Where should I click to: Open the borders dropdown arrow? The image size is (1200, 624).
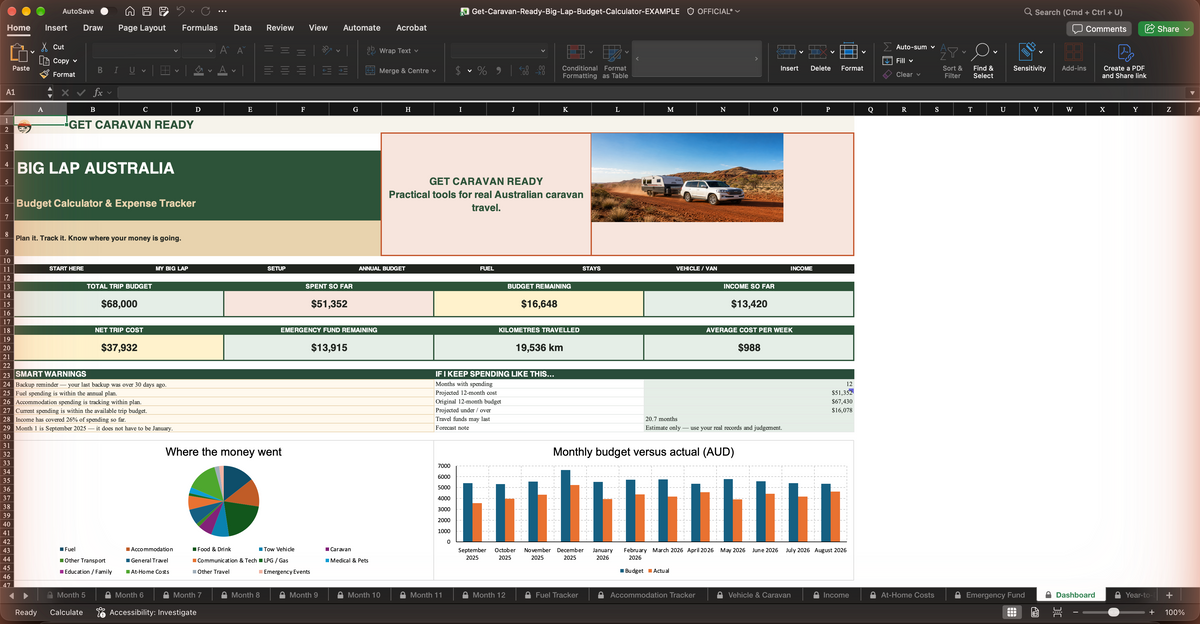click(x=177, y=71)
